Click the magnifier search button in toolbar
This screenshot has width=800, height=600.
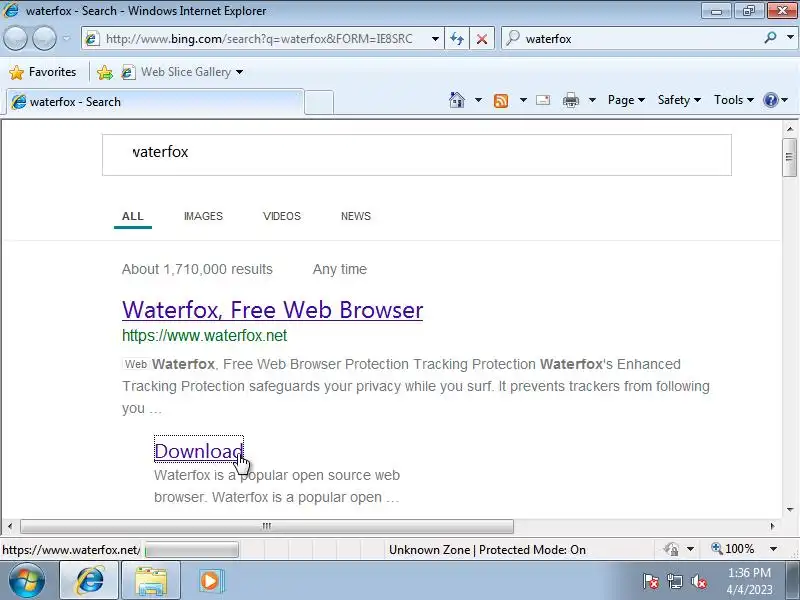(x=770, y=38)
